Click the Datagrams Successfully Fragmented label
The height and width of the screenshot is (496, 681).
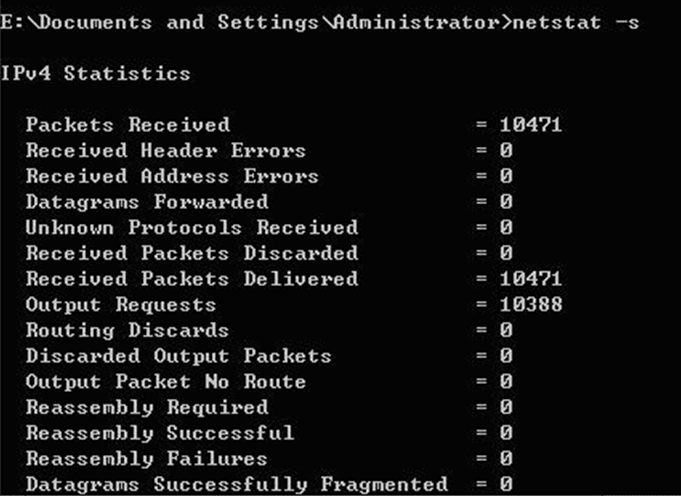point(237,484)
